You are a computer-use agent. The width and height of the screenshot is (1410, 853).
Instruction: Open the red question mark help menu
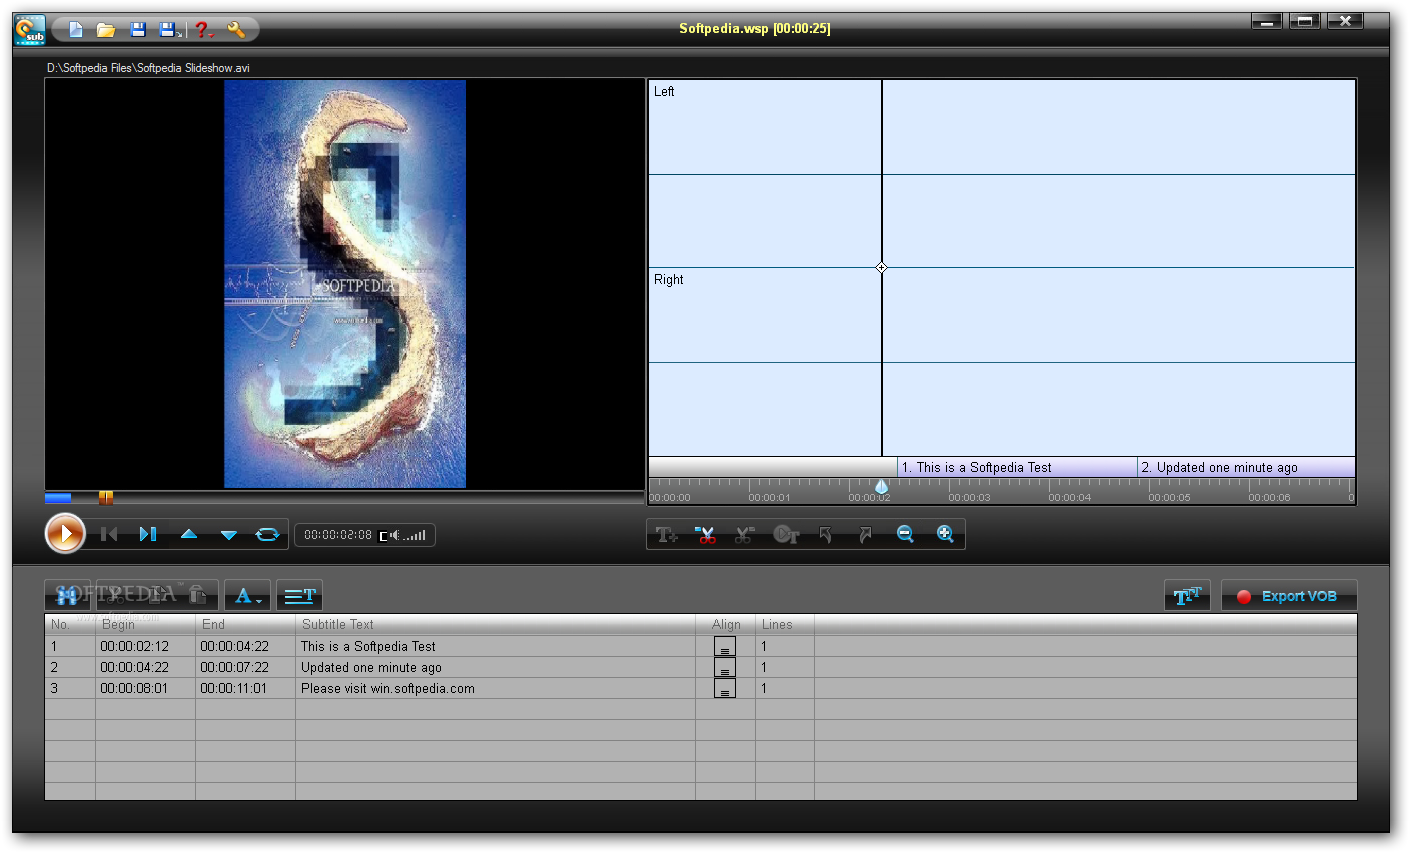pos(204,30)
